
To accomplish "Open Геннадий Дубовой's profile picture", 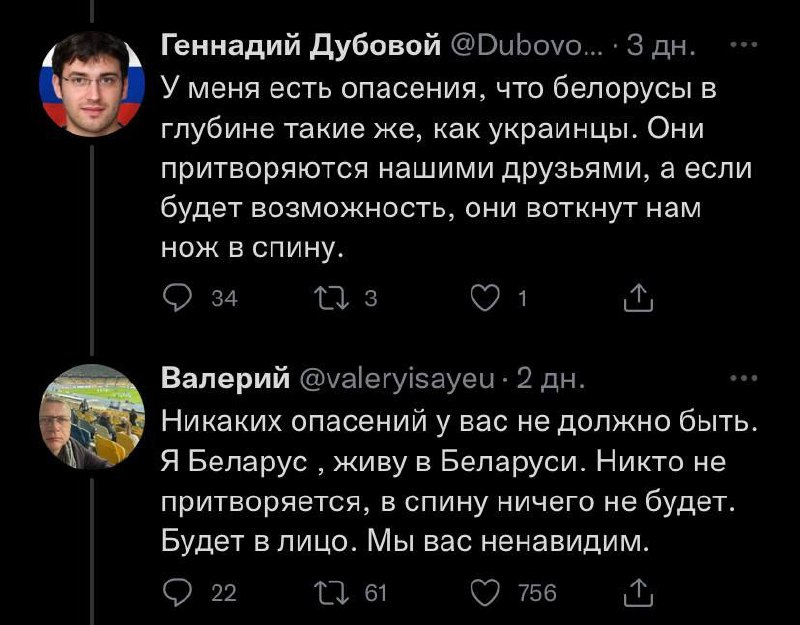I will coord(90,82).
